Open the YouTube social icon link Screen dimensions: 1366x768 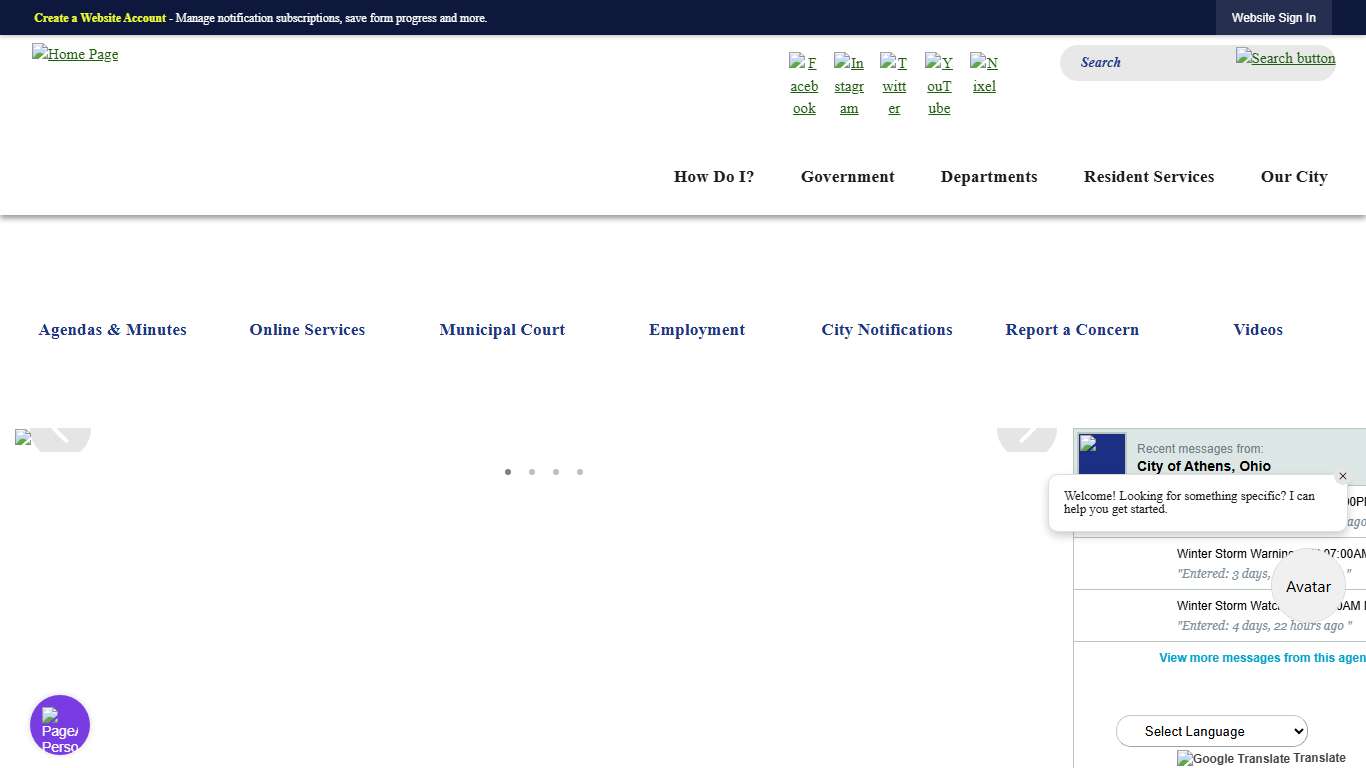pyautogui.click(x=939, y=85)
